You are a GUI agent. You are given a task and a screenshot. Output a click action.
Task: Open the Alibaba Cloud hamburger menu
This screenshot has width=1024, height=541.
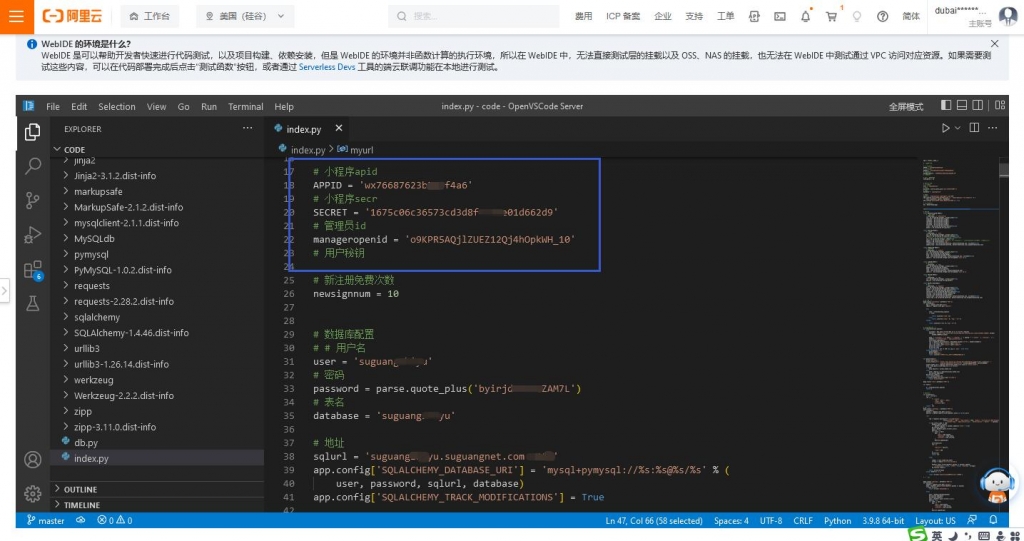tap(16, 16)
